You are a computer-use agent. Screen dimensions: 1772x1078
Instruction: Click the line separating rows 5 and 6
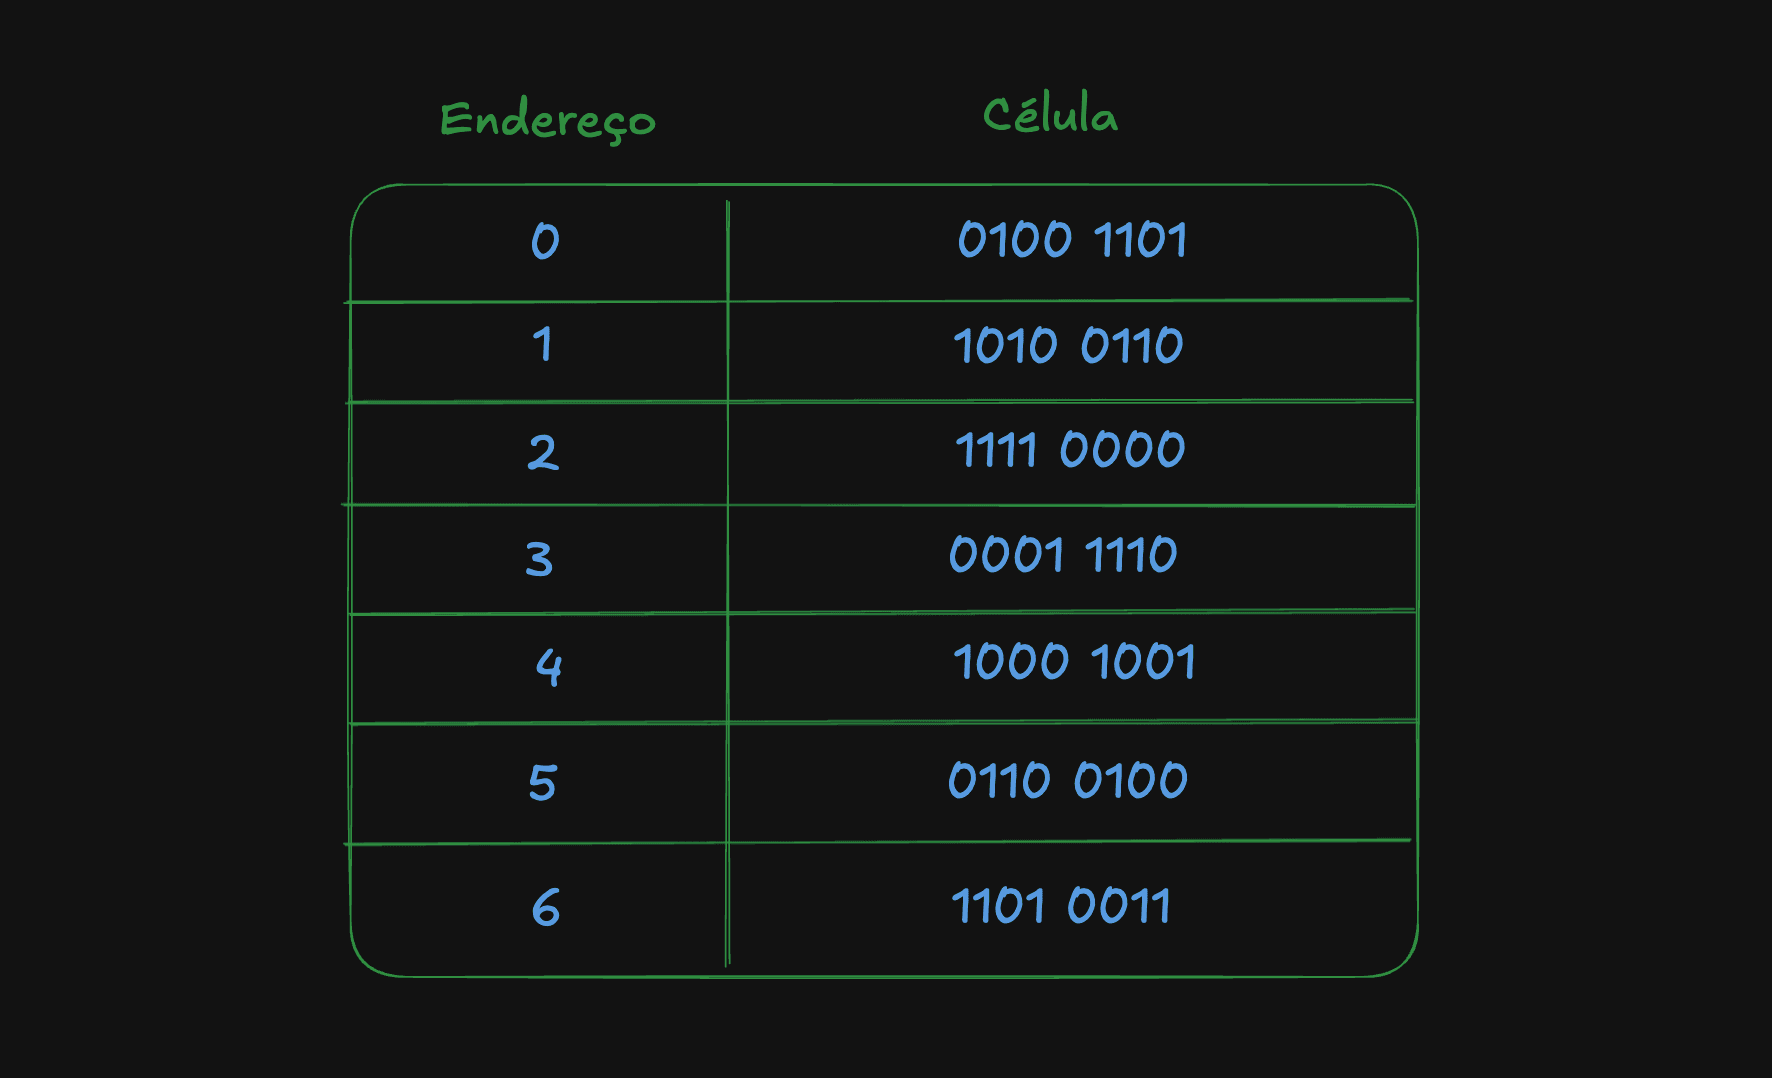pyautogui.click(x=880, y=842)
